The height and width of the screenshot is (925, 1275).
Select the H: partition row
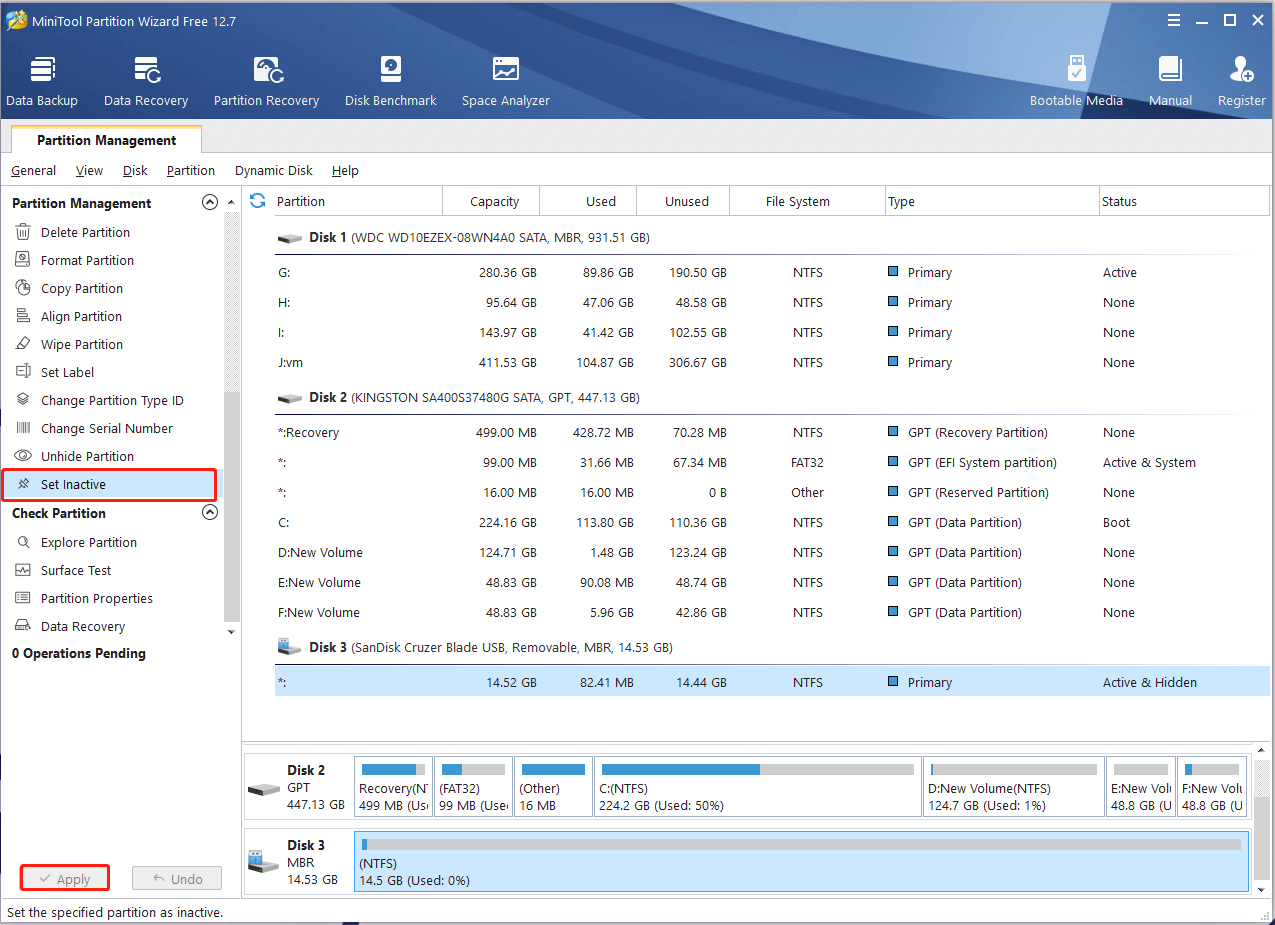click(x=772, y=302)
